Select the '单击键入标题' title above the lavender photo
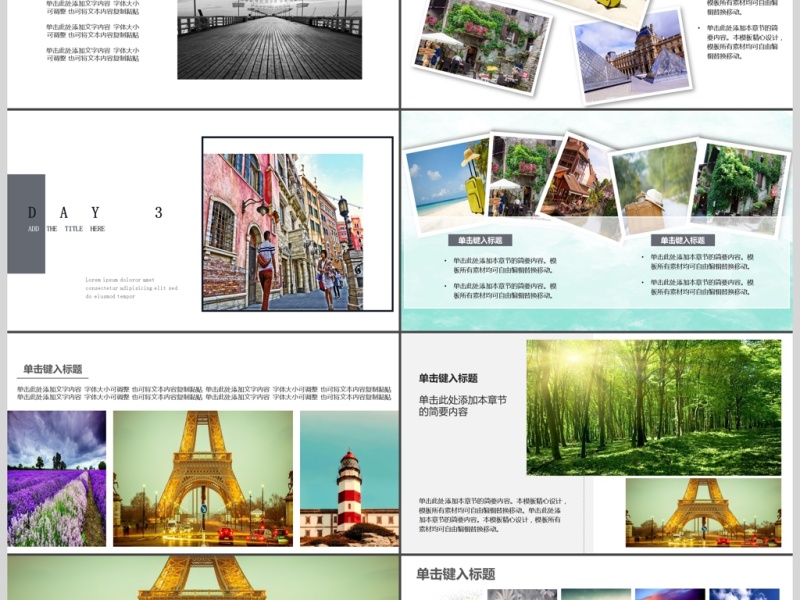This screenshot has height=600, width=800. tap(53, 369)
